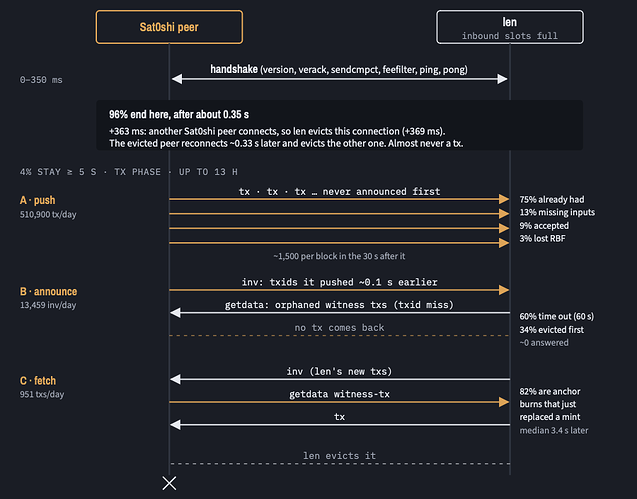Click the 'len evicts it' label

point(339,456)
